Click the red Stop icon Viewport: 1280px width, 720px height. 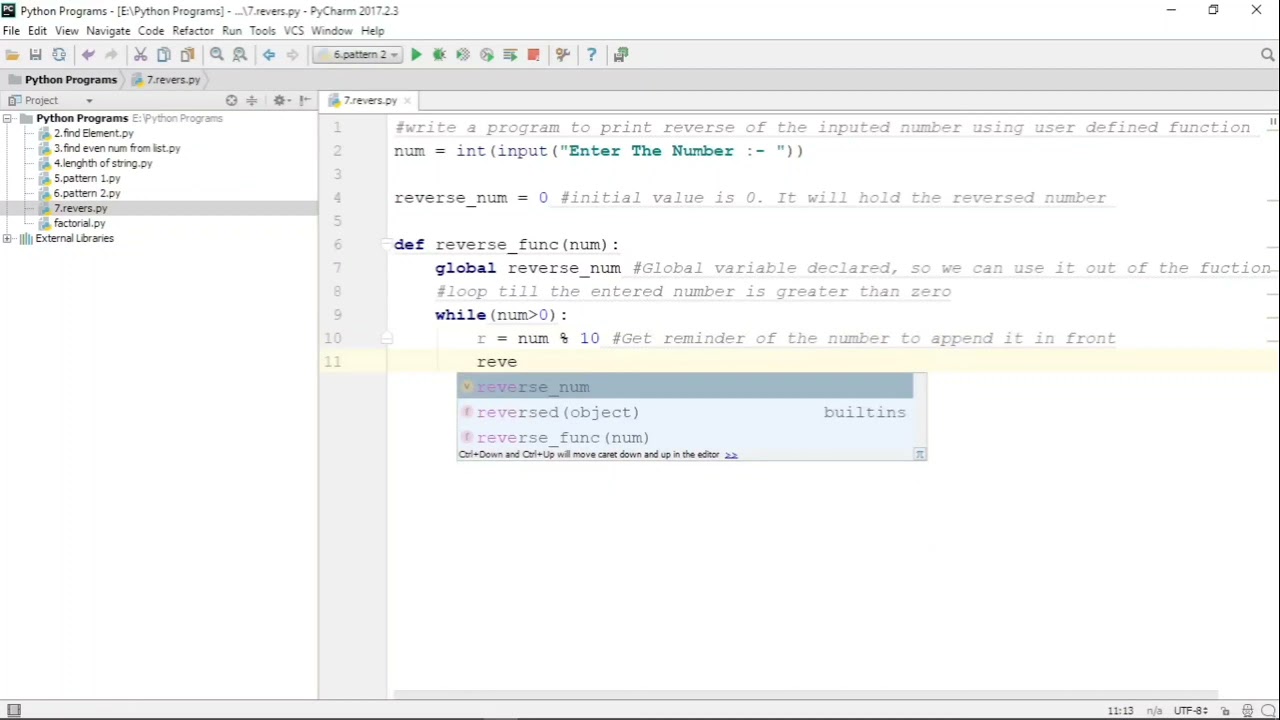(x=533, y=55)
